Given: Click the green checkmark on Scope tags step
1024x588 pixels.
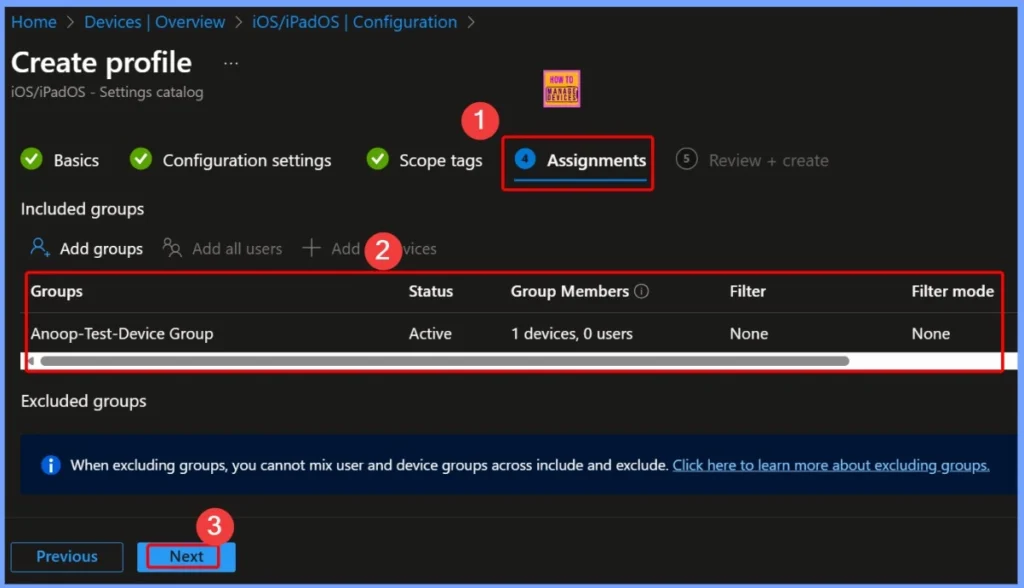Looking at the screenshot, I should [377, 159].
